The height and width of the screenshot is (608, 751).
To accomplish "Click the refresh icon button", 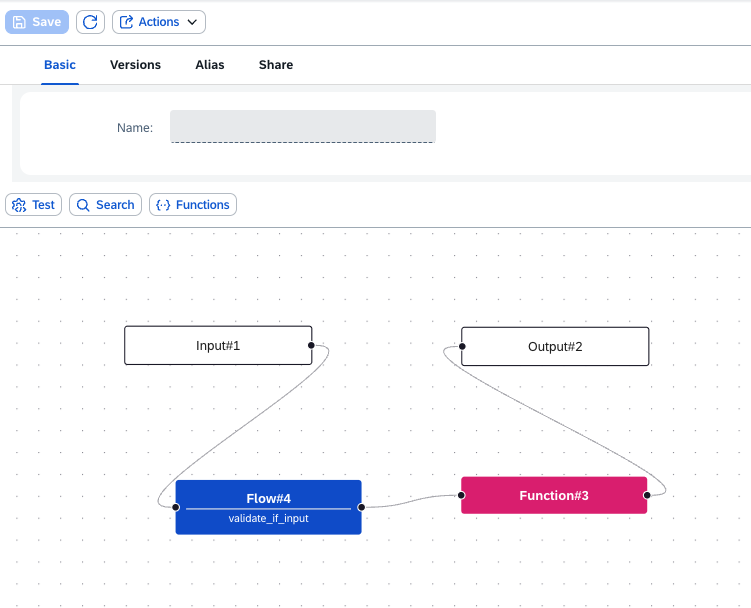I will pyautogui.click(x=90, y=22).
